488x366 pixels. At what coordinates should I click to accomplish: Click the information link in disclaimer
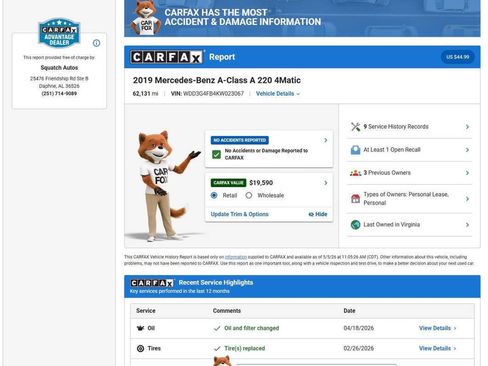236,257
